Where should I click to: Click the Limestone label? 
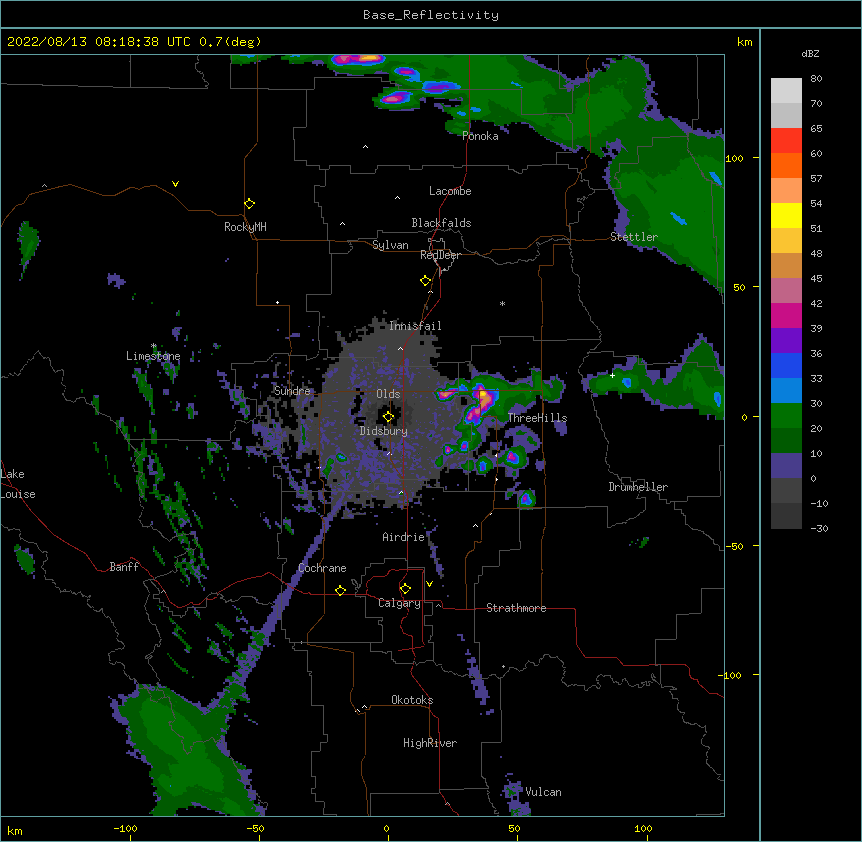click(153, 356)
